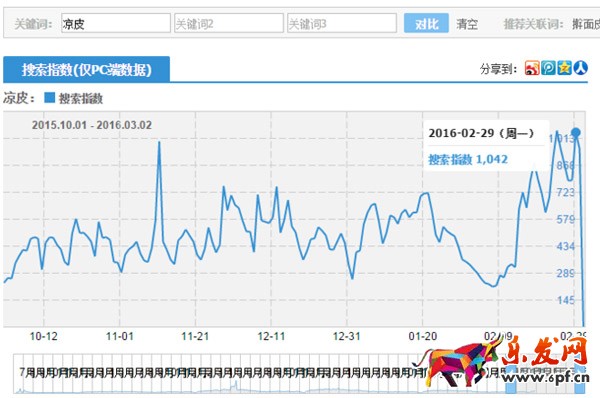Share via the Tencent Weibo icon
Screen dimensions: 600x398
[548, 68]
